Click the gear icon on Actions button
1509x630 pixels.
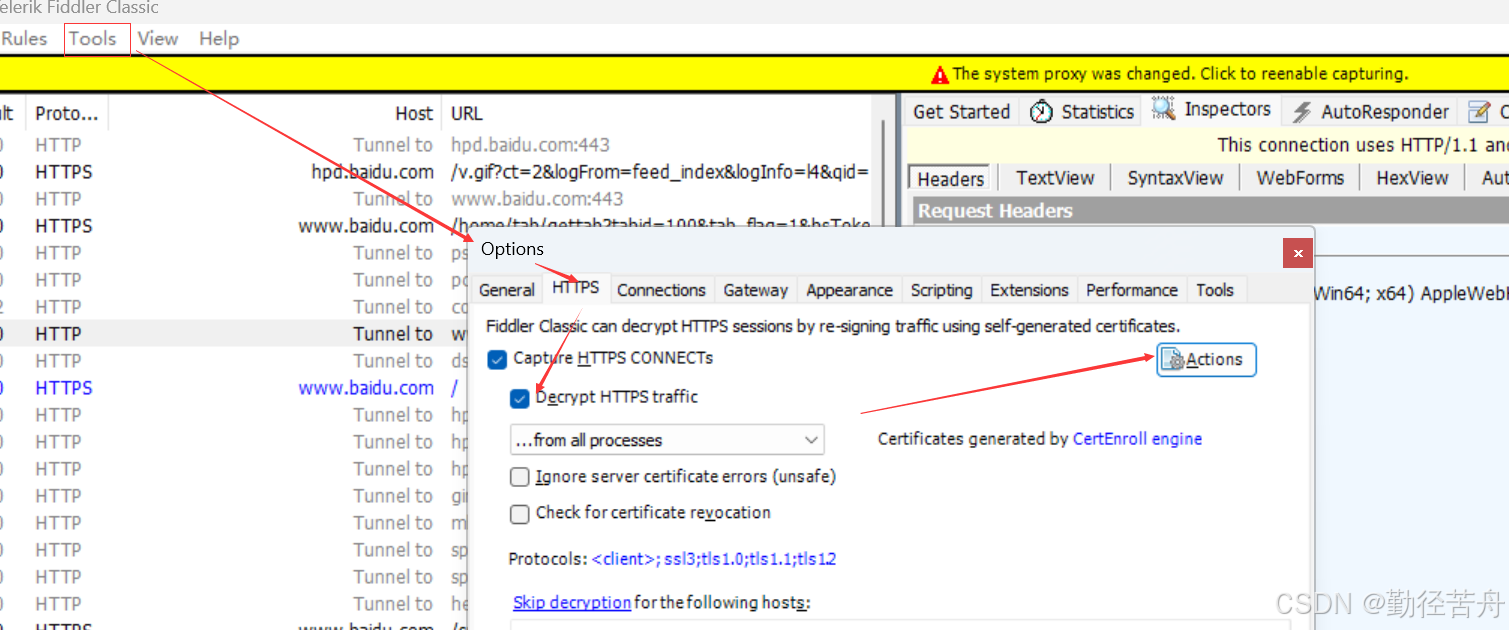1173,360
